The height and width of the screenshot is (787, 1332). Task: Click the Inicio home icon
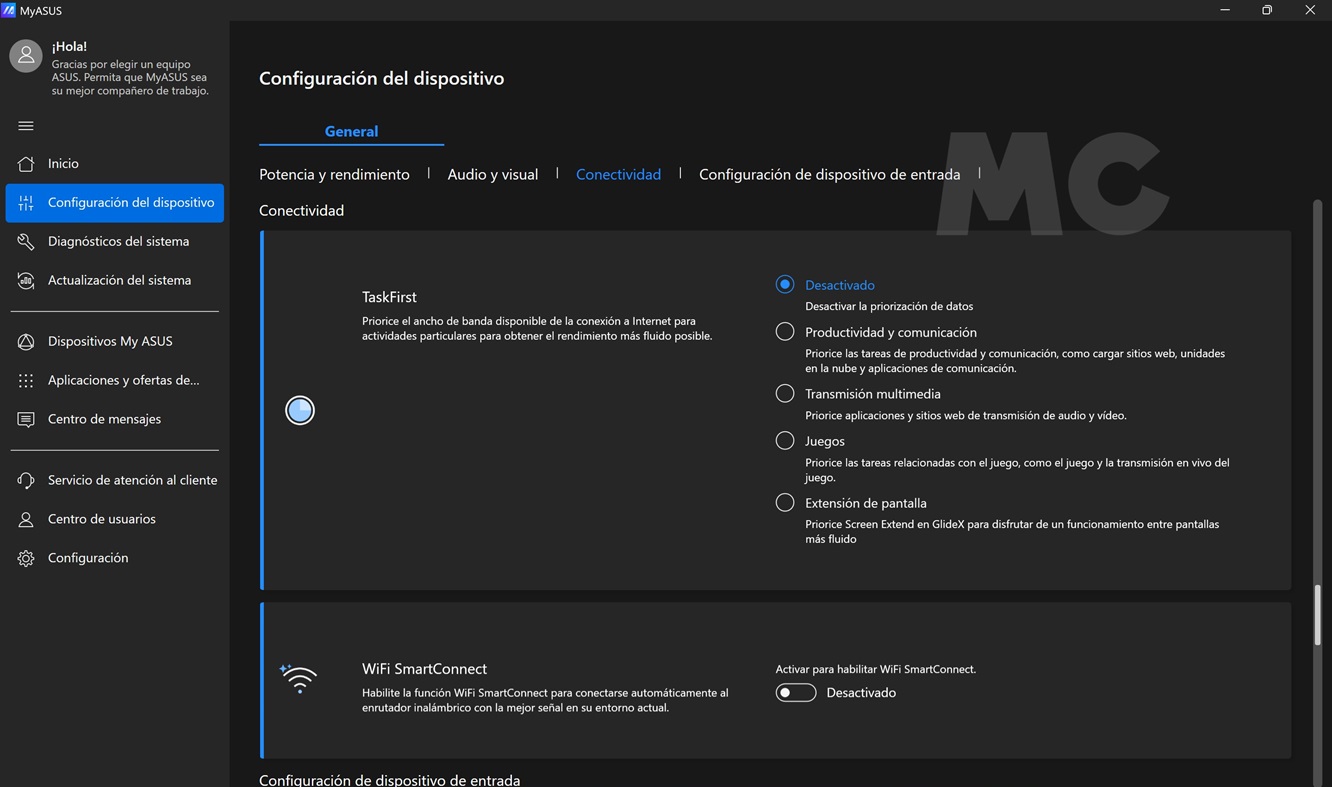[26, 164]
